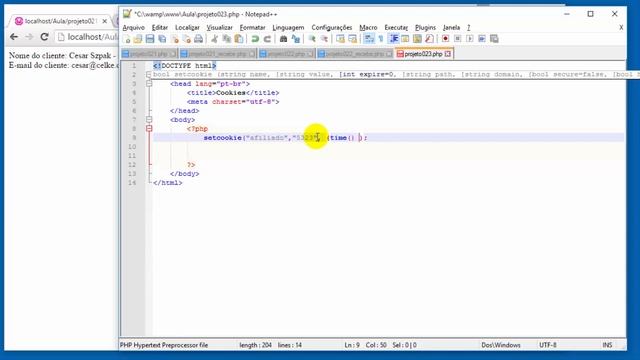Open user defined language dialog icon
Screen dimensions: 640x360
coord(405,39)
